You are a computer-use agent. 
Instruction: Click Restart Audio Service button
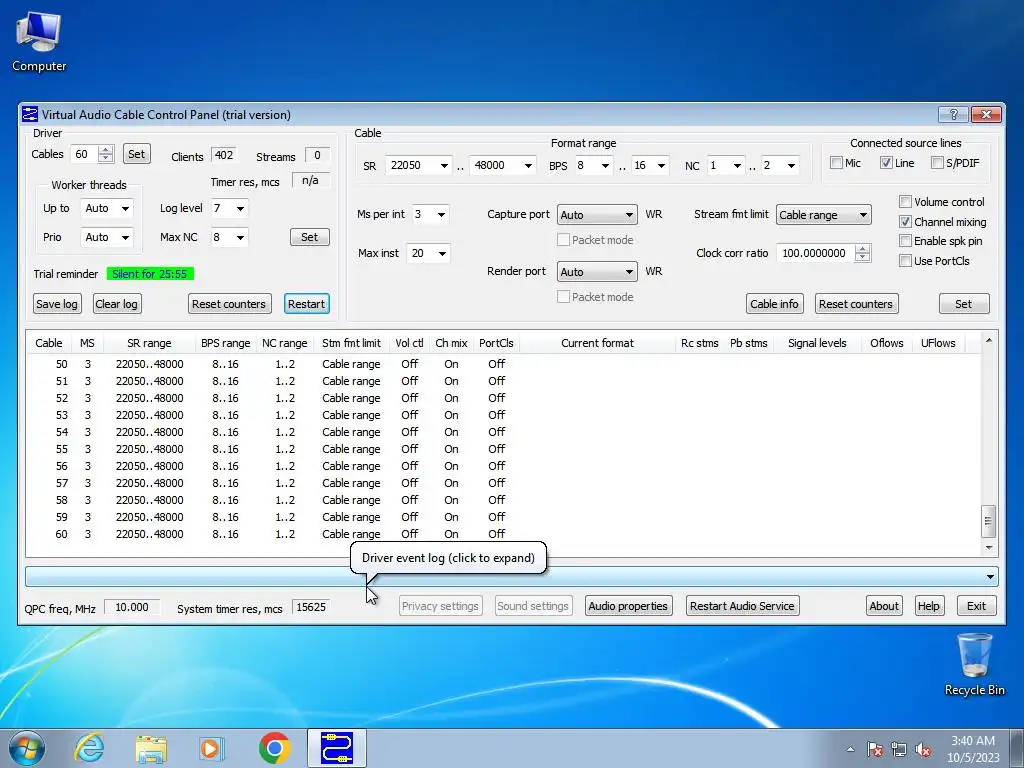(742, 606)
